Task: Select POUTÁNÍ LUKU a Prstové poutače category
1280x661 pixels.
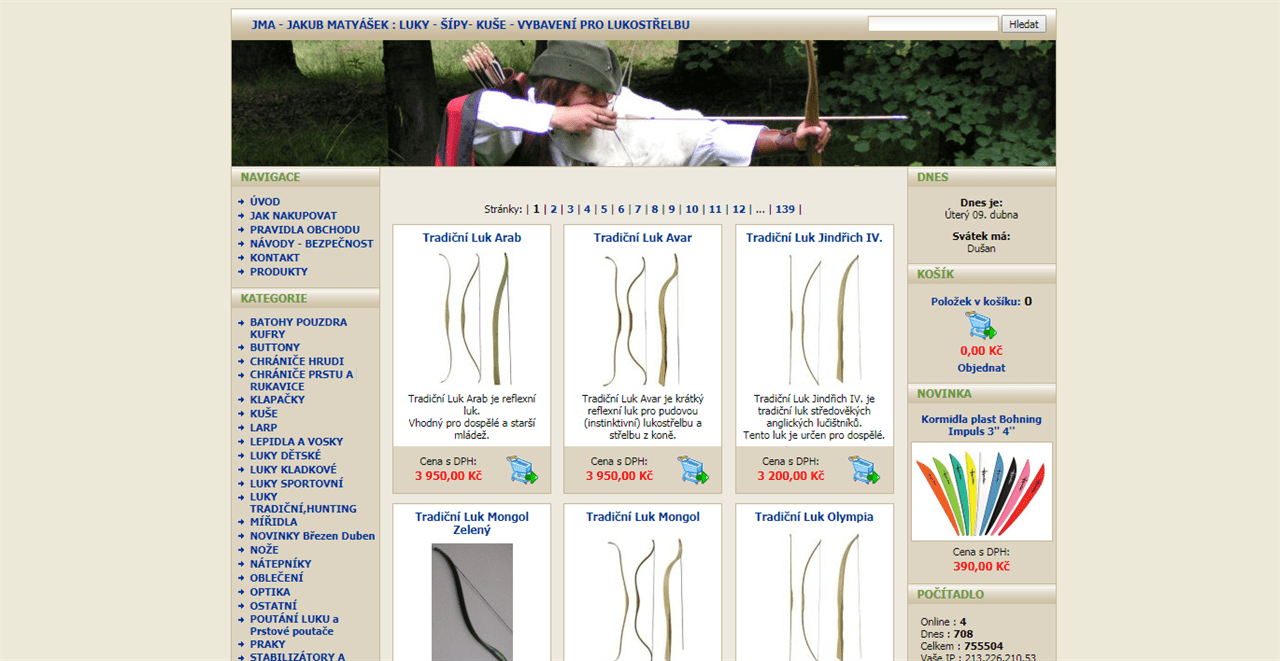Action: 294,625
